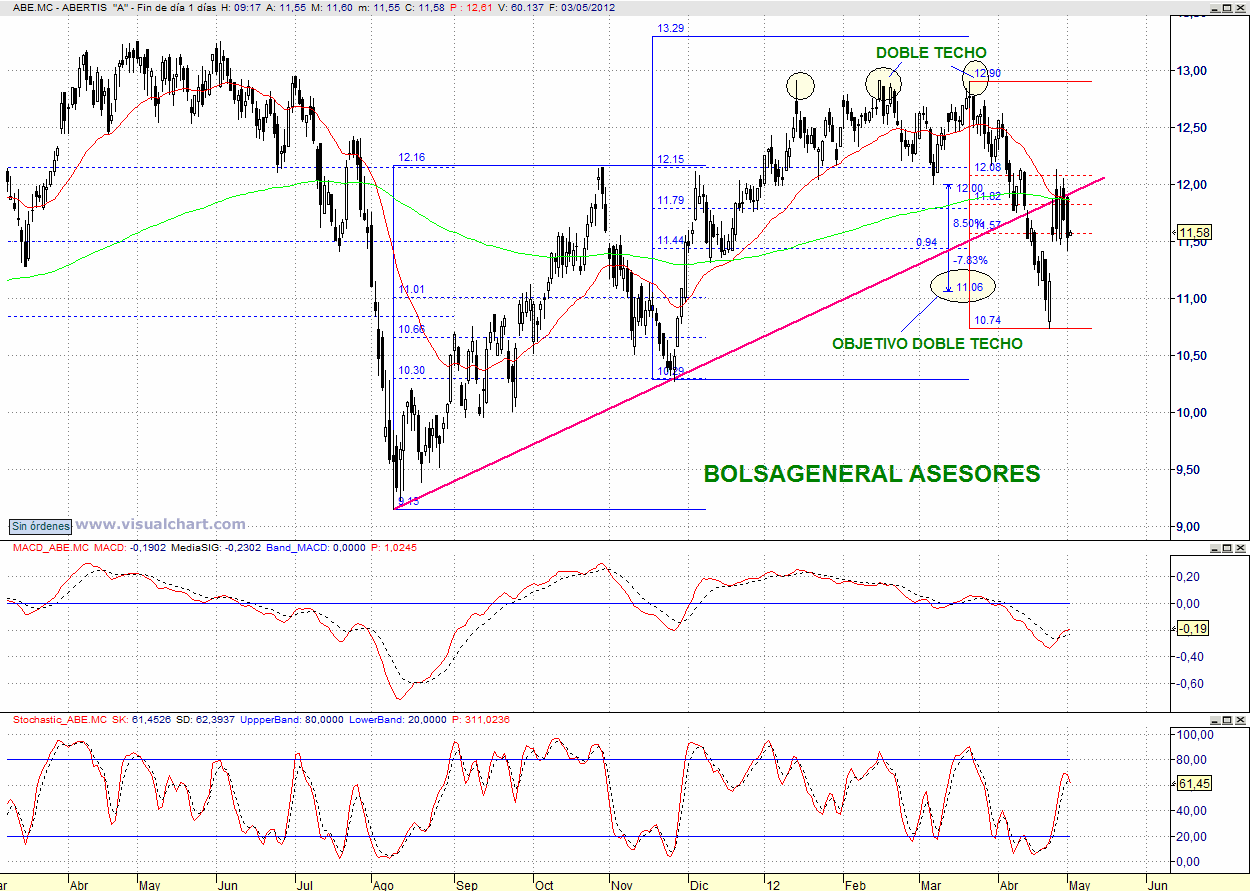This screenshot has height=891, width=1250.
Task: Maximize the main price chart pane
Action: click(x=1226, y=8)
